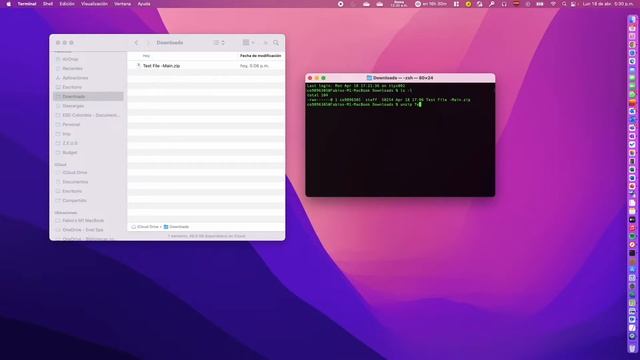Go back in the Finder window
The image size is (640, 360).
click(136, 42)
